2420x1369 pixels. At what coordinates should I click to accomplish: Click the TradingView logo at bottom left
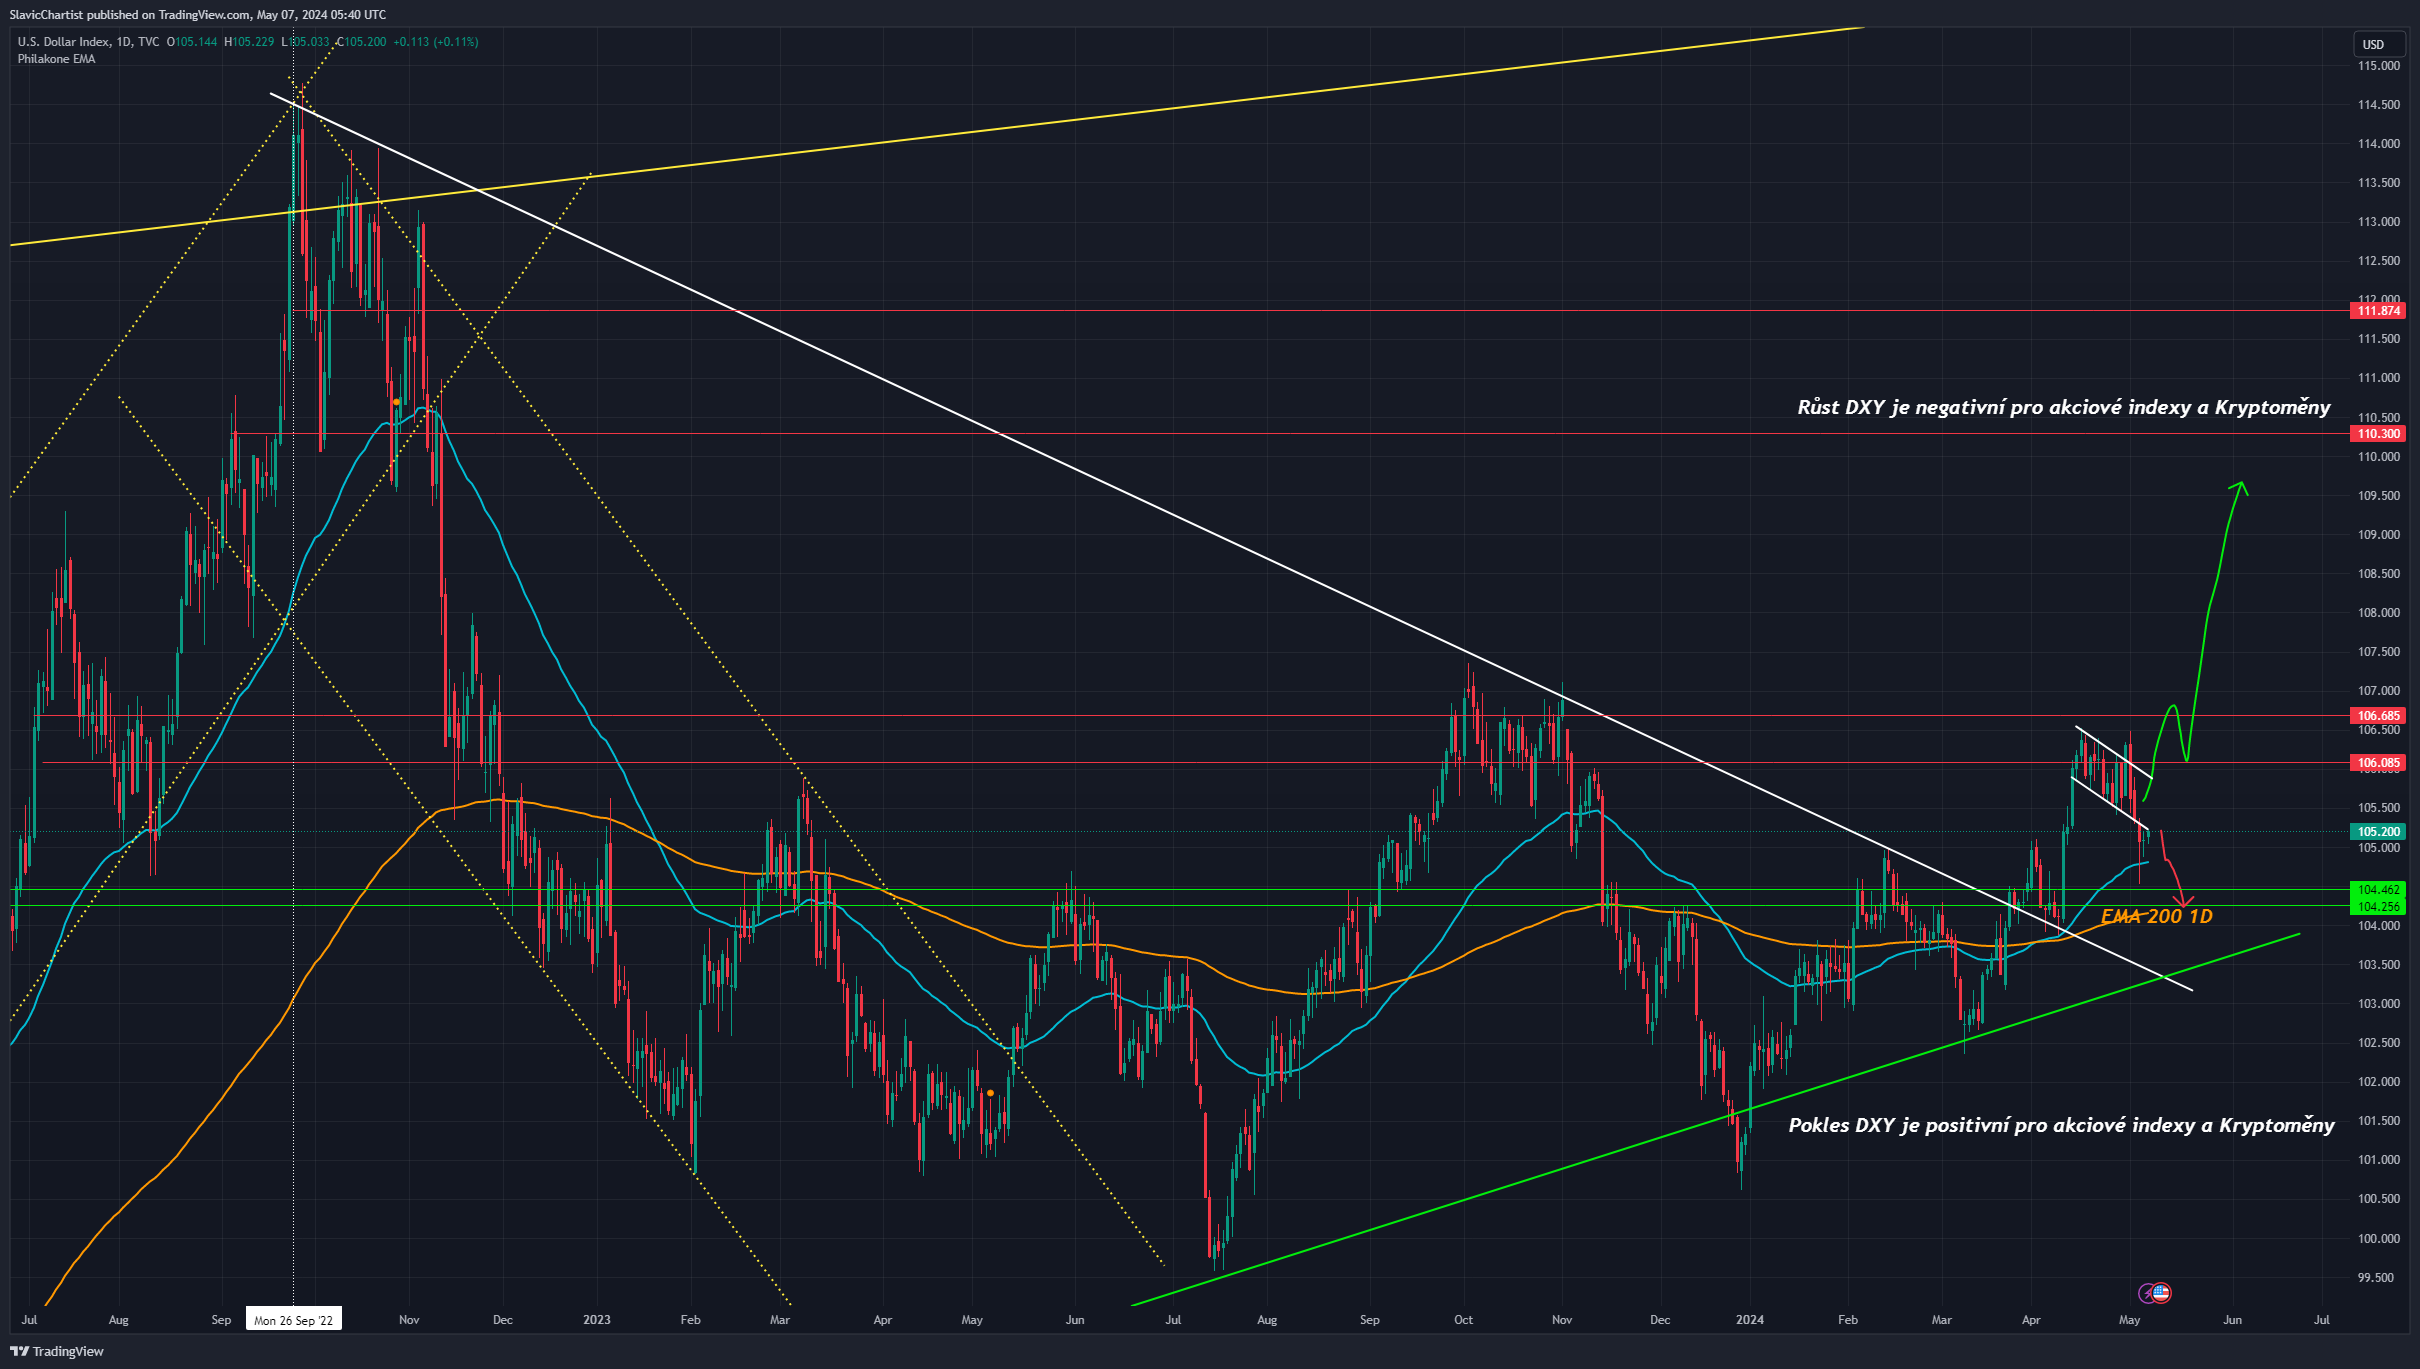[x=57, y=1351]
